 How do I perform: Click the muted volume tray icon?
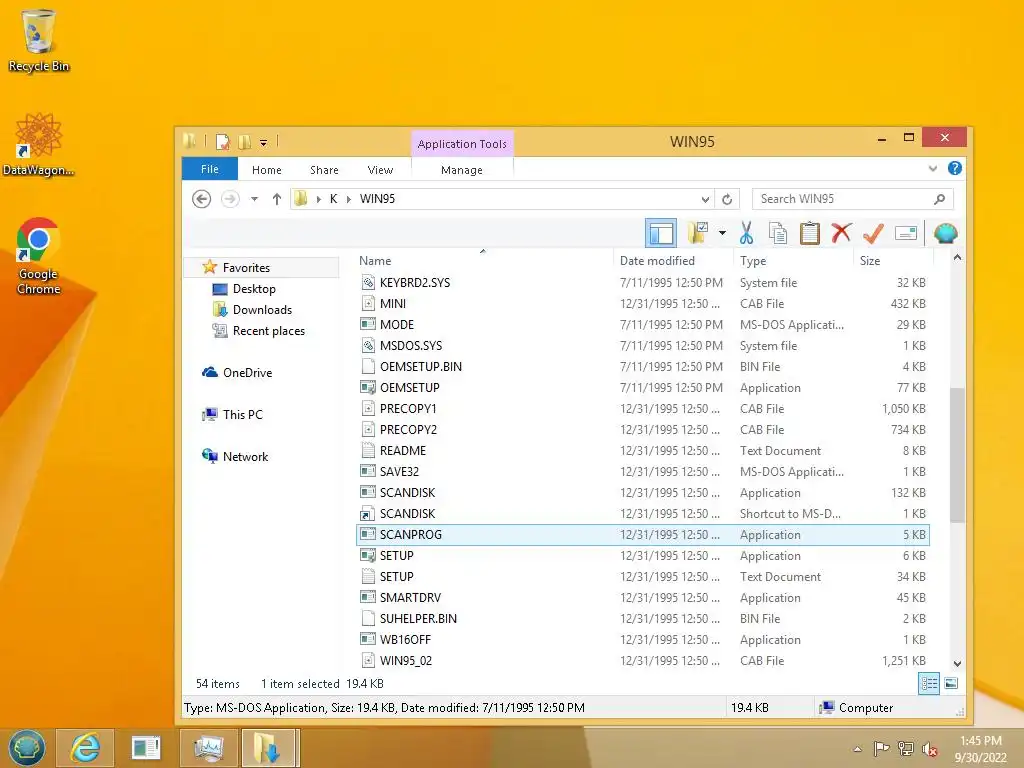point(929,749)
